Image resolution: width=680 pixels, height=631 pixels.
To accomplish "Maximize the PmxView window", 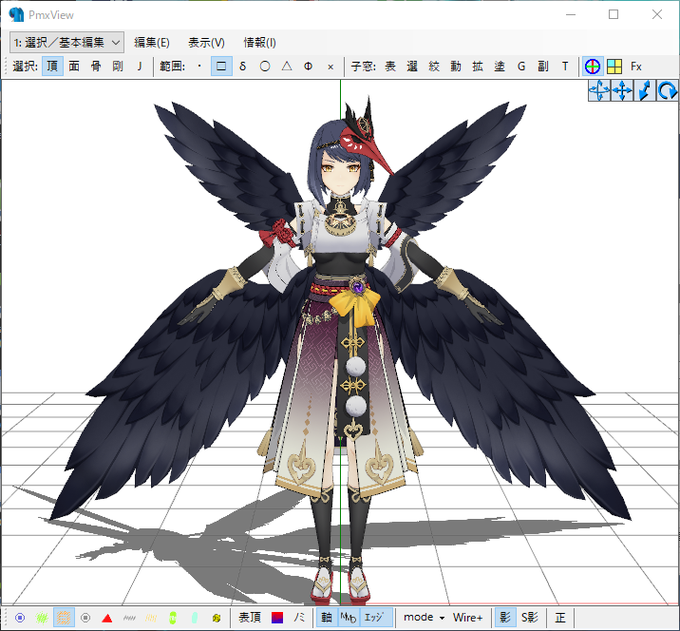I will (x=613, y=14).
